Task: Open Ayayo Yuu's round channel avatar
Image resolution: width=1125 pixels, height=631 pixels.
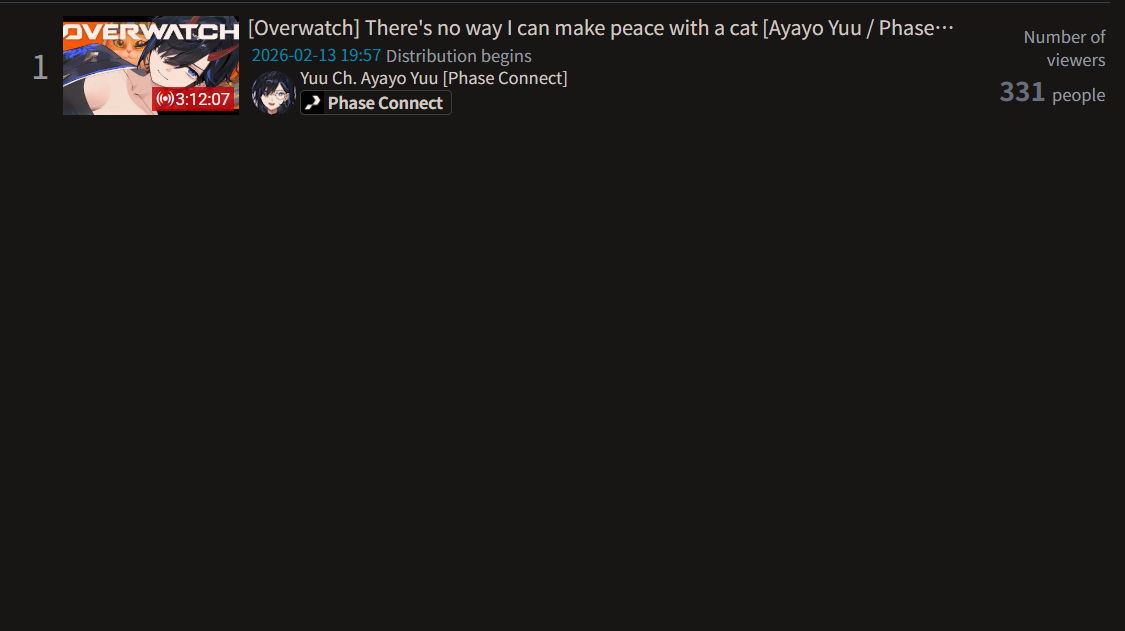Action: click(x=273, y=93)
